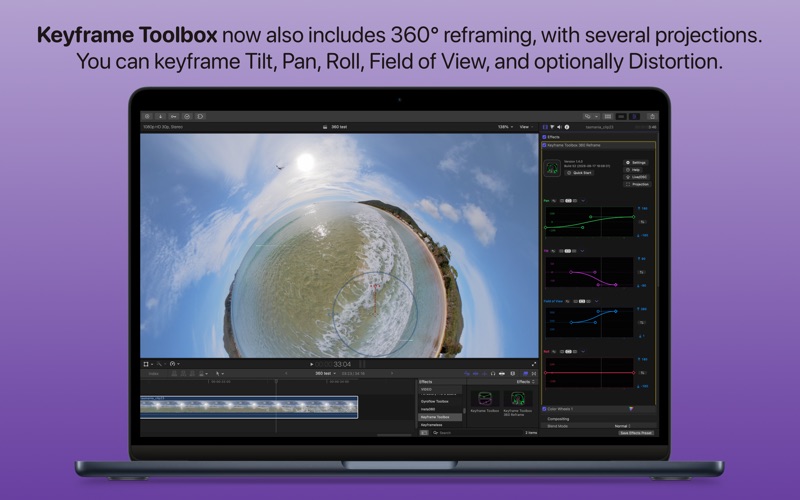Click the viewer full-screen arrows icon
This screenshot has width=800, height=500.
tap(534, 364)
